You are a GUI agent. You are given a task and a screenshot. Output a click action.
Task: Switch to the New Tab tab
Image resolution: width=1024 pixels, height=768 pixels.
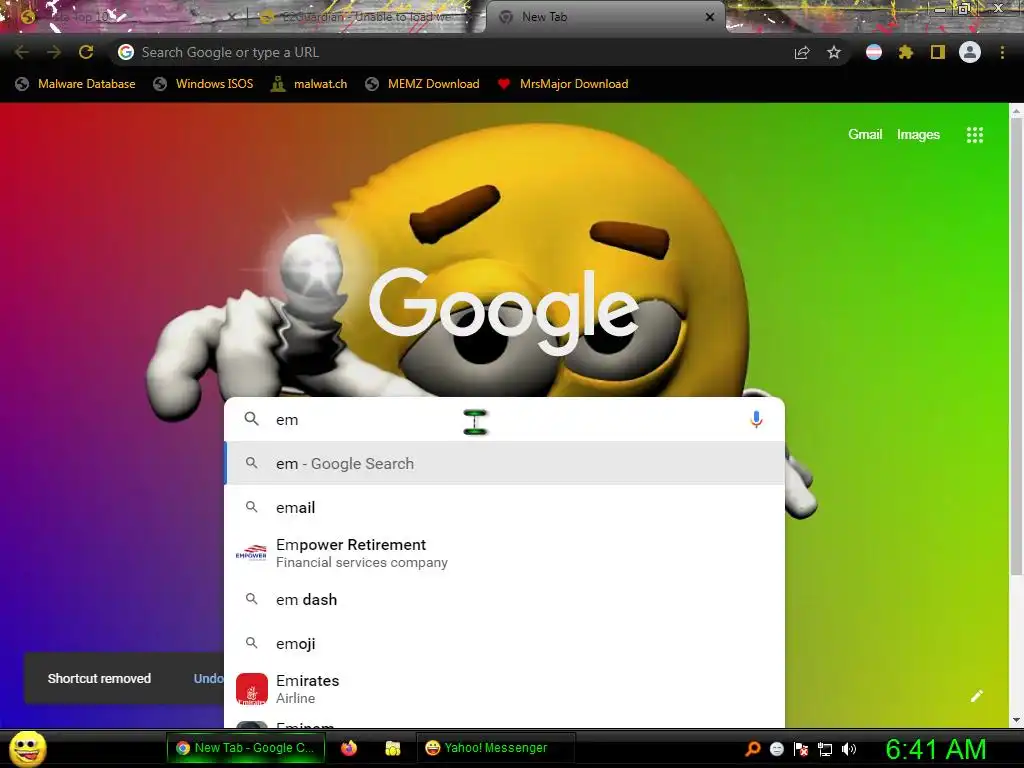tap(604, 18)
